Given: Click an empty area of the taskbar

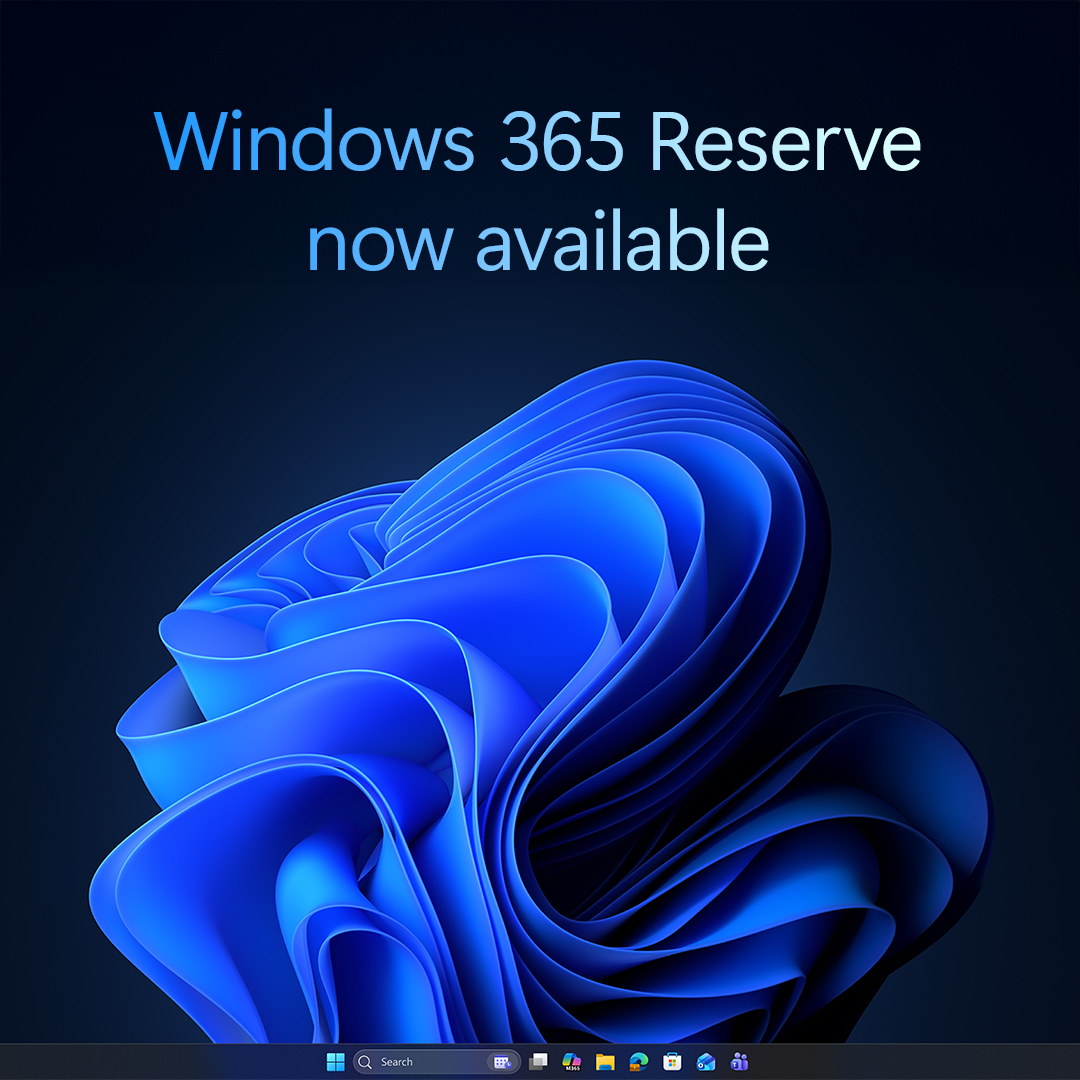Looking at the screenshot, I should 900,1061.
